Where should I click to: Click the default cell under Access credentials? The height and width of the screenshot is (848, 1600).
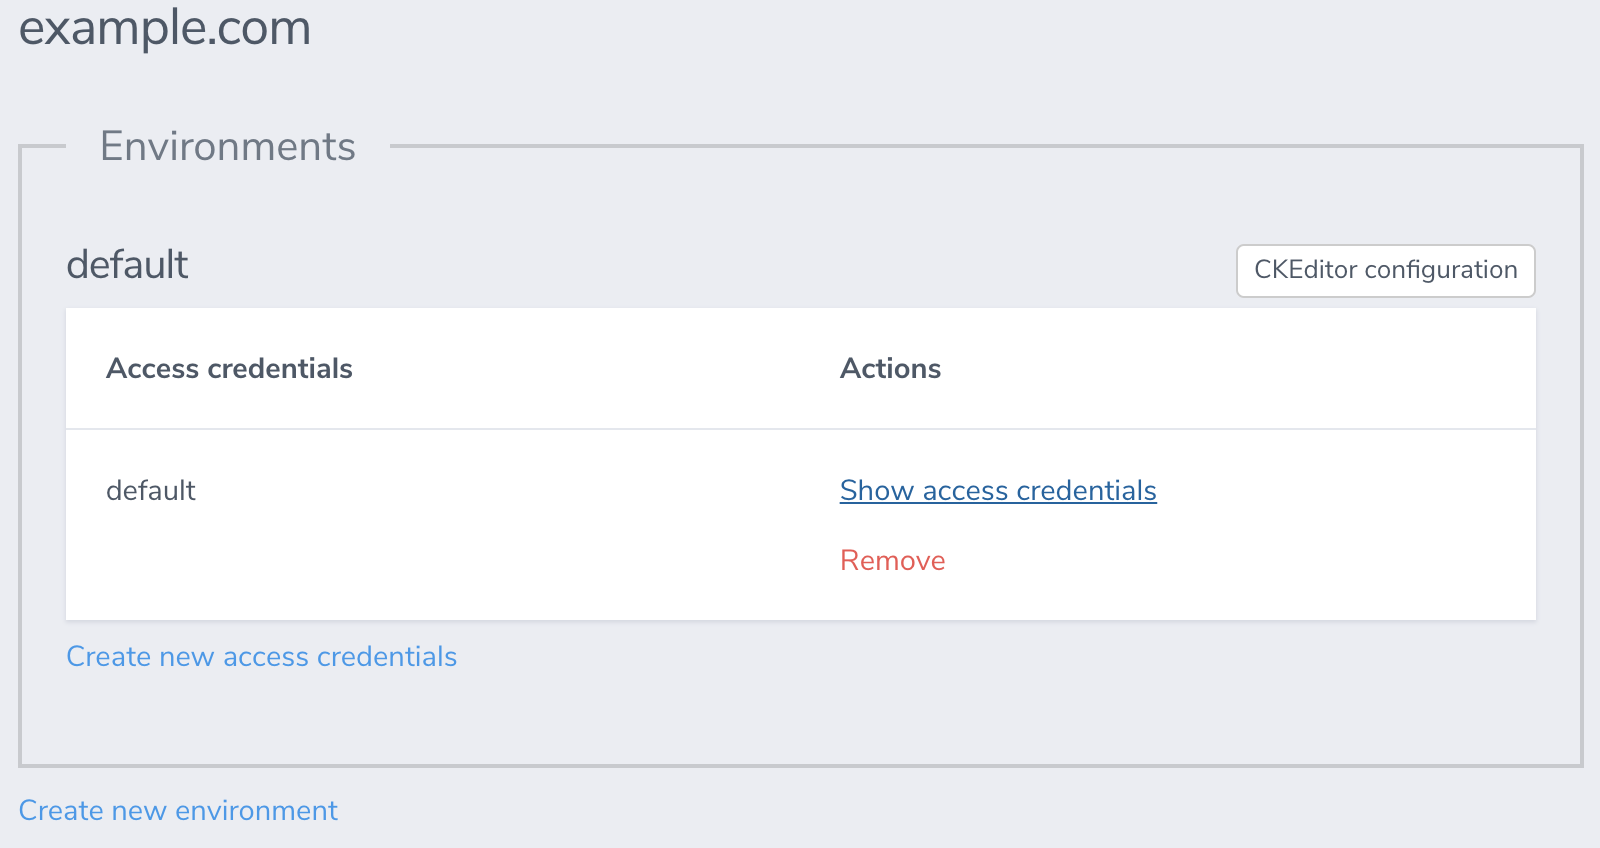pyautogui.click(x=151, y=490)
